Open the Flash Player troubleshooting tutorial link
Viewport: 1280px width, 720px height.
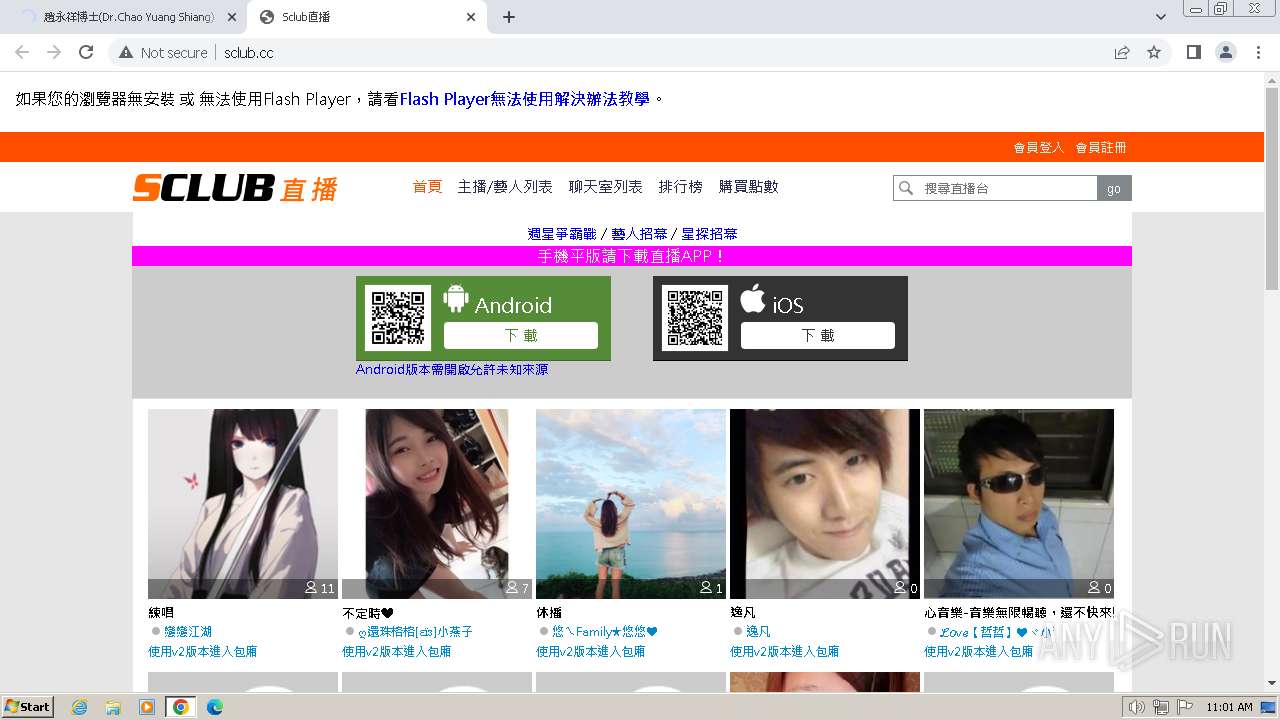(x=524, y=99)
